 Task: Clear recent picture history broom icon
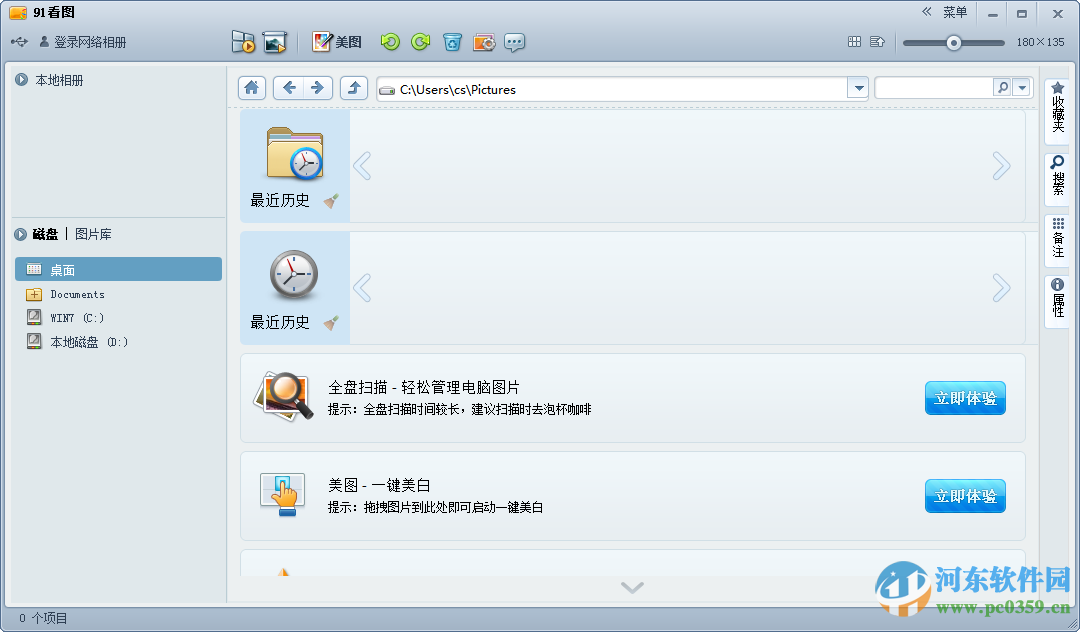point(331,322)
